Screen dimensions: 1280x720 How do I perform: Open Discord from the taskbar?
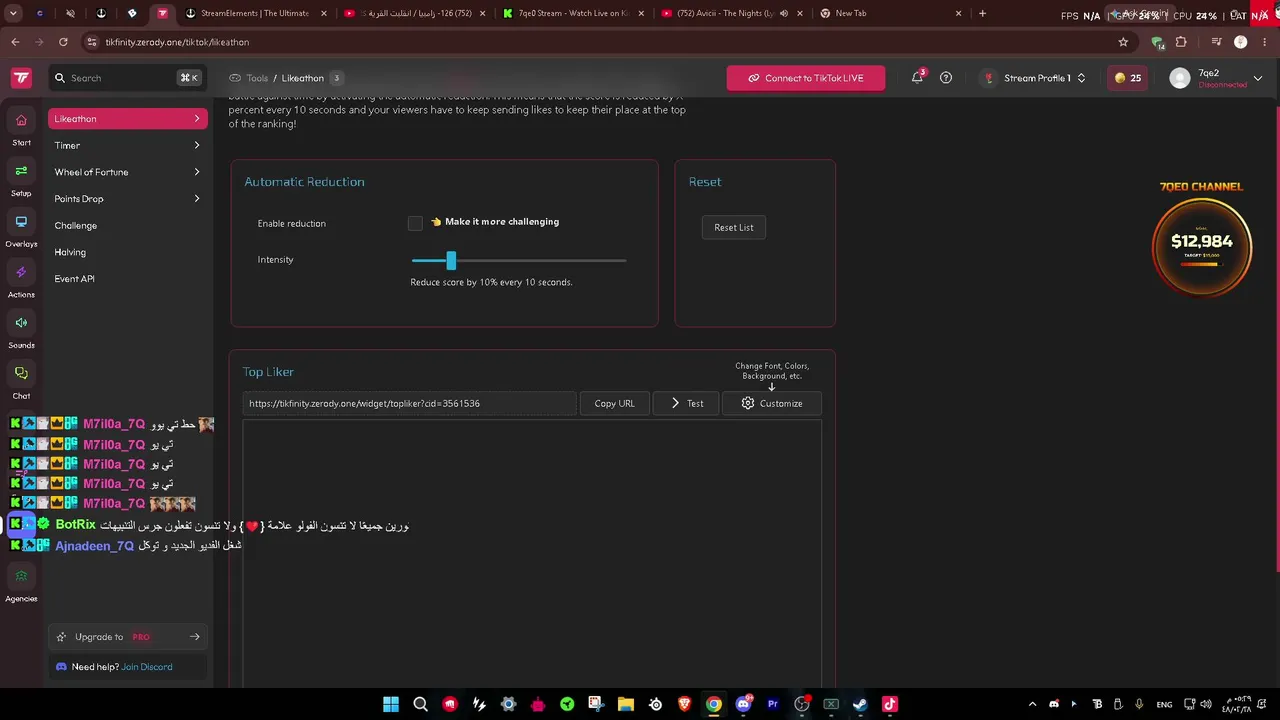(743, 704)
